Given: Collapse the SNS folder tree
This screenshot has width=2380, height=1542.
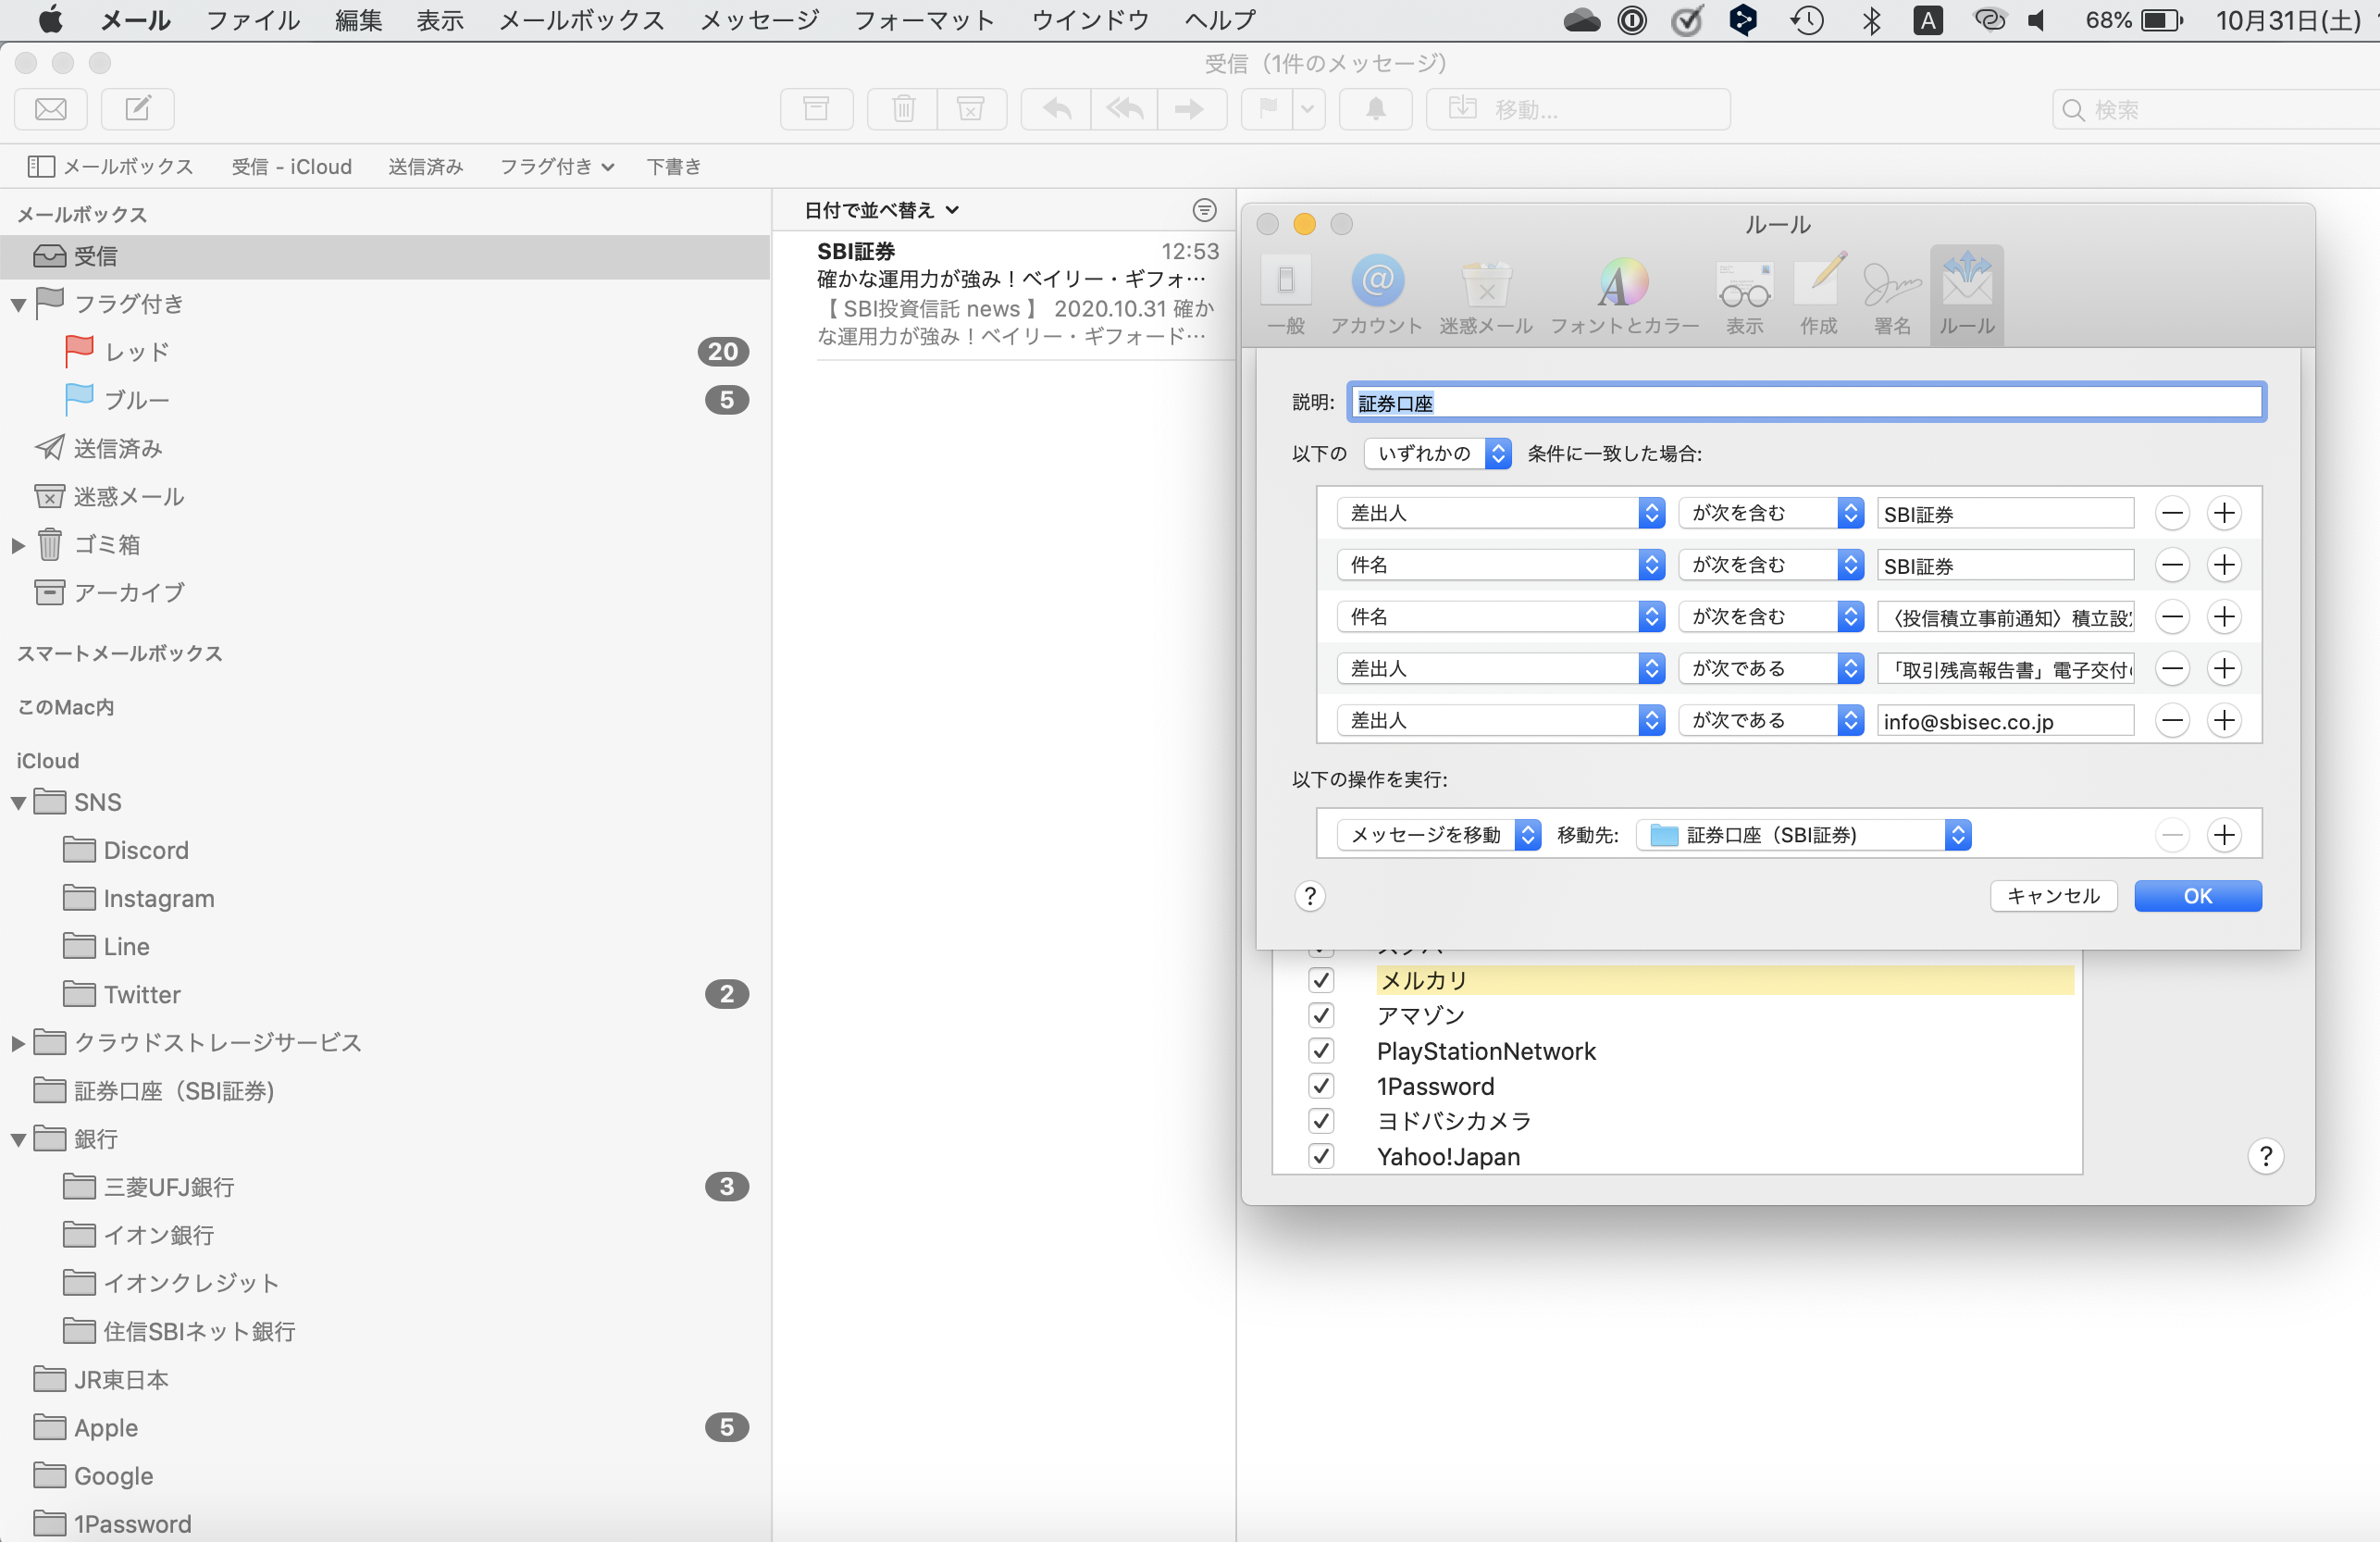Looking at the screenshot, I should tap(18, 803).
